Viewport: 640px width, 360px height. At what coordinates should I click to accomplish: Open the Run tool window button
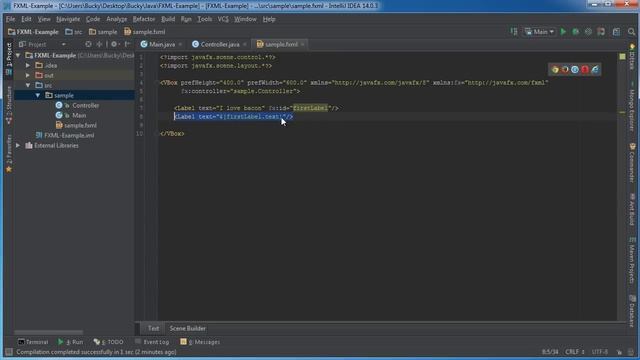click(x=70, y=342)
